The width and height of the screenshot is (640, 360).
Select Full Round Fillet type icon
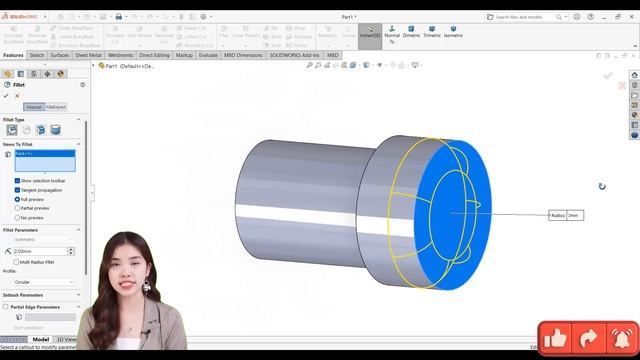pos(56,130)
